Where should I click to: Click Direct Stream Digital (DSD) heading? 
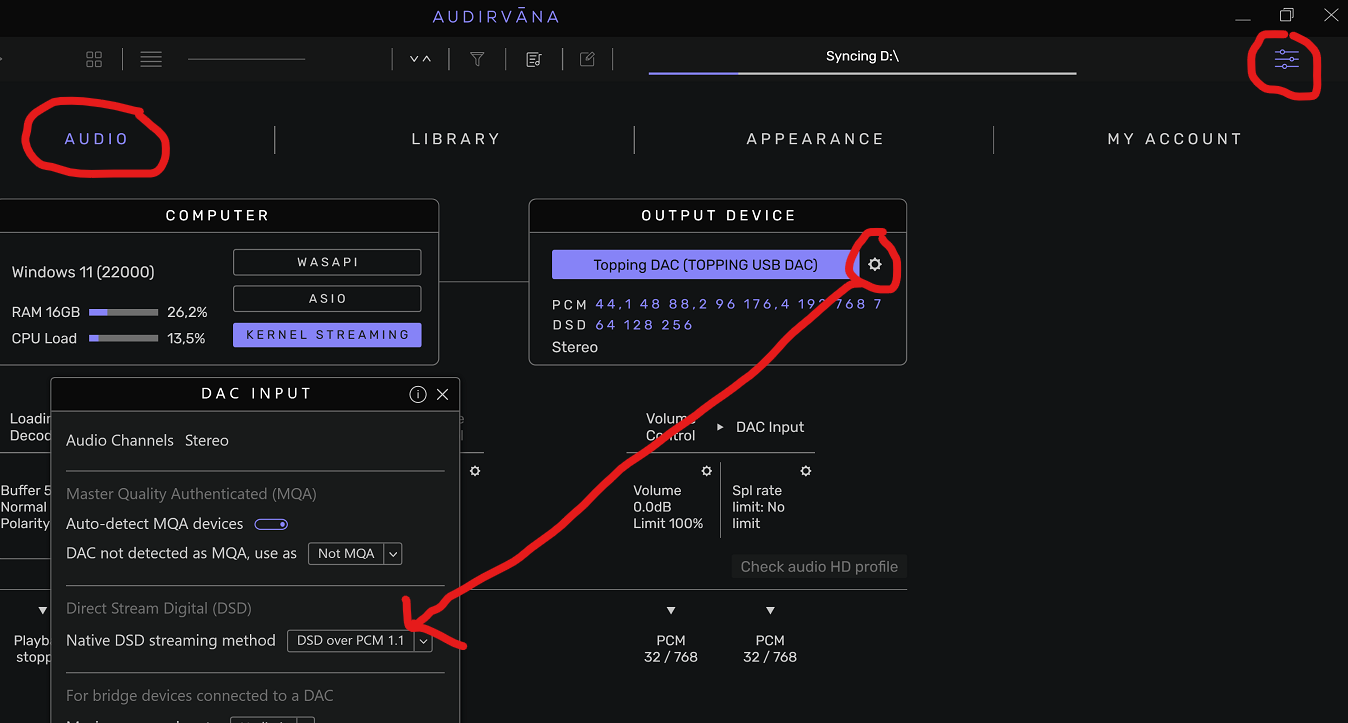coord(159,608)
